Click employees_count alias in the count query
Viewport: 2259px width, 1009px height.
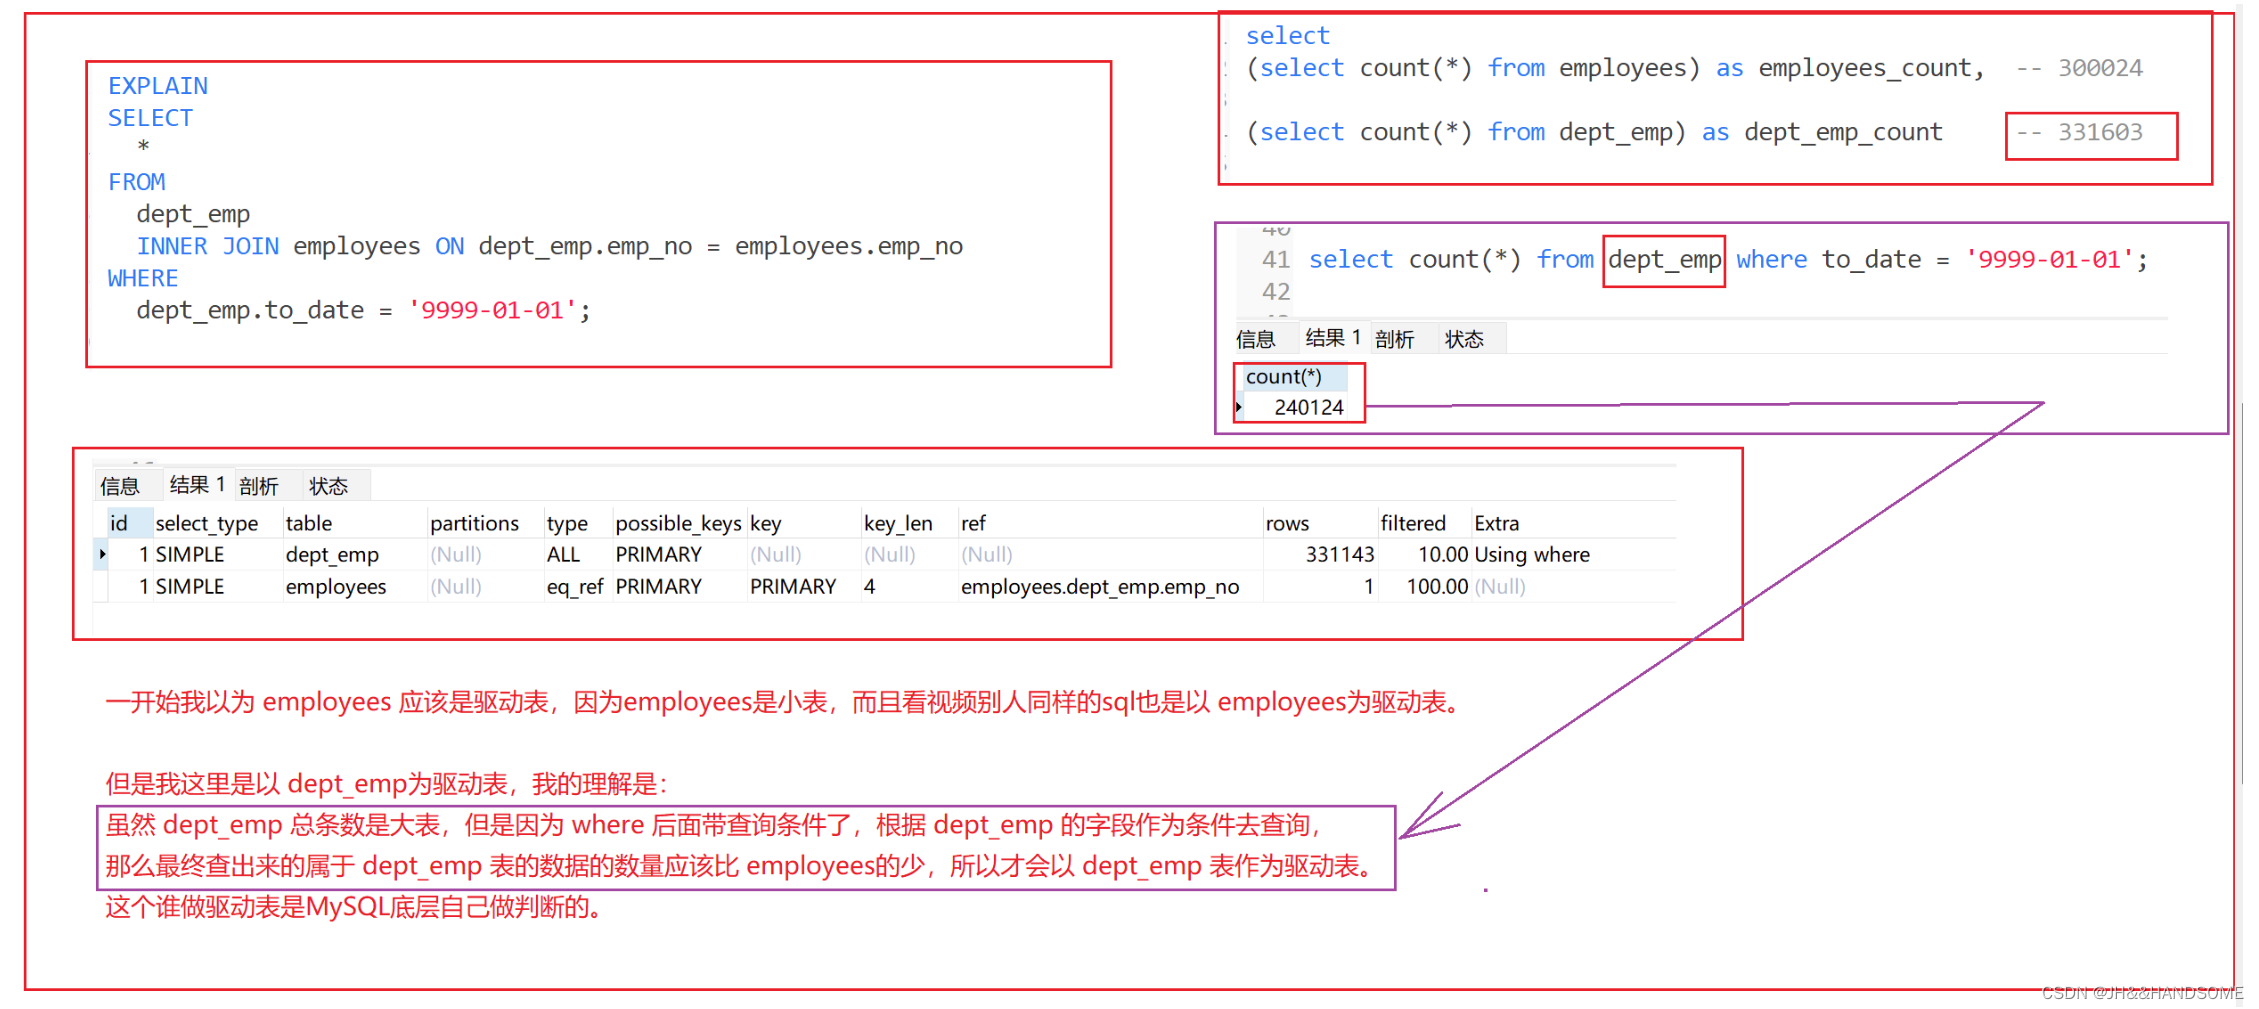point(1865,68)
